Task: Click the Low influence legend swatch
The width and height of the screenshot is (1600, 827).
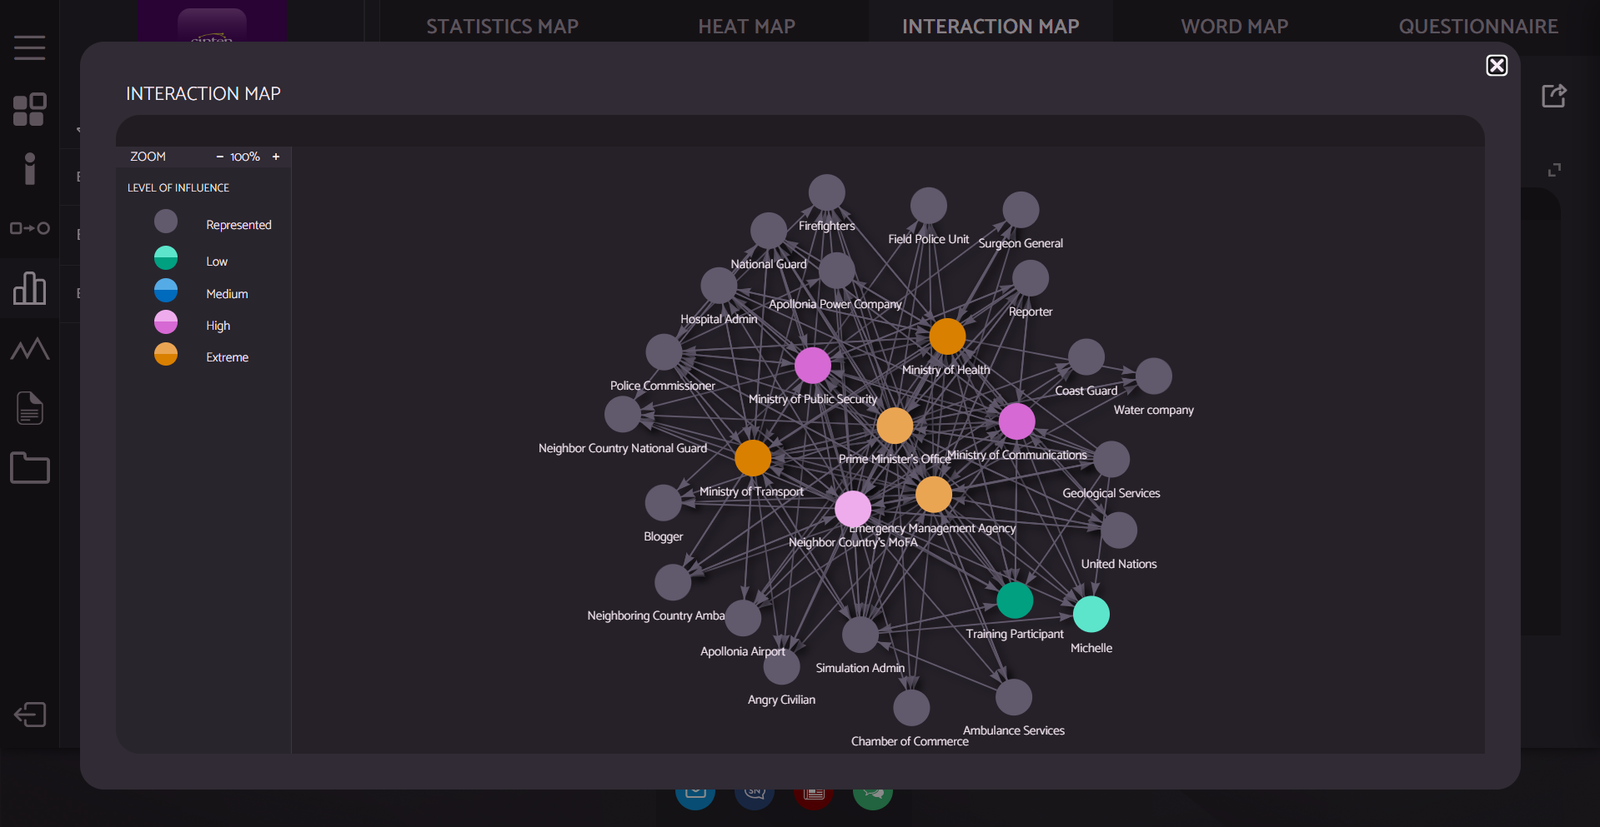Action: 166,258
